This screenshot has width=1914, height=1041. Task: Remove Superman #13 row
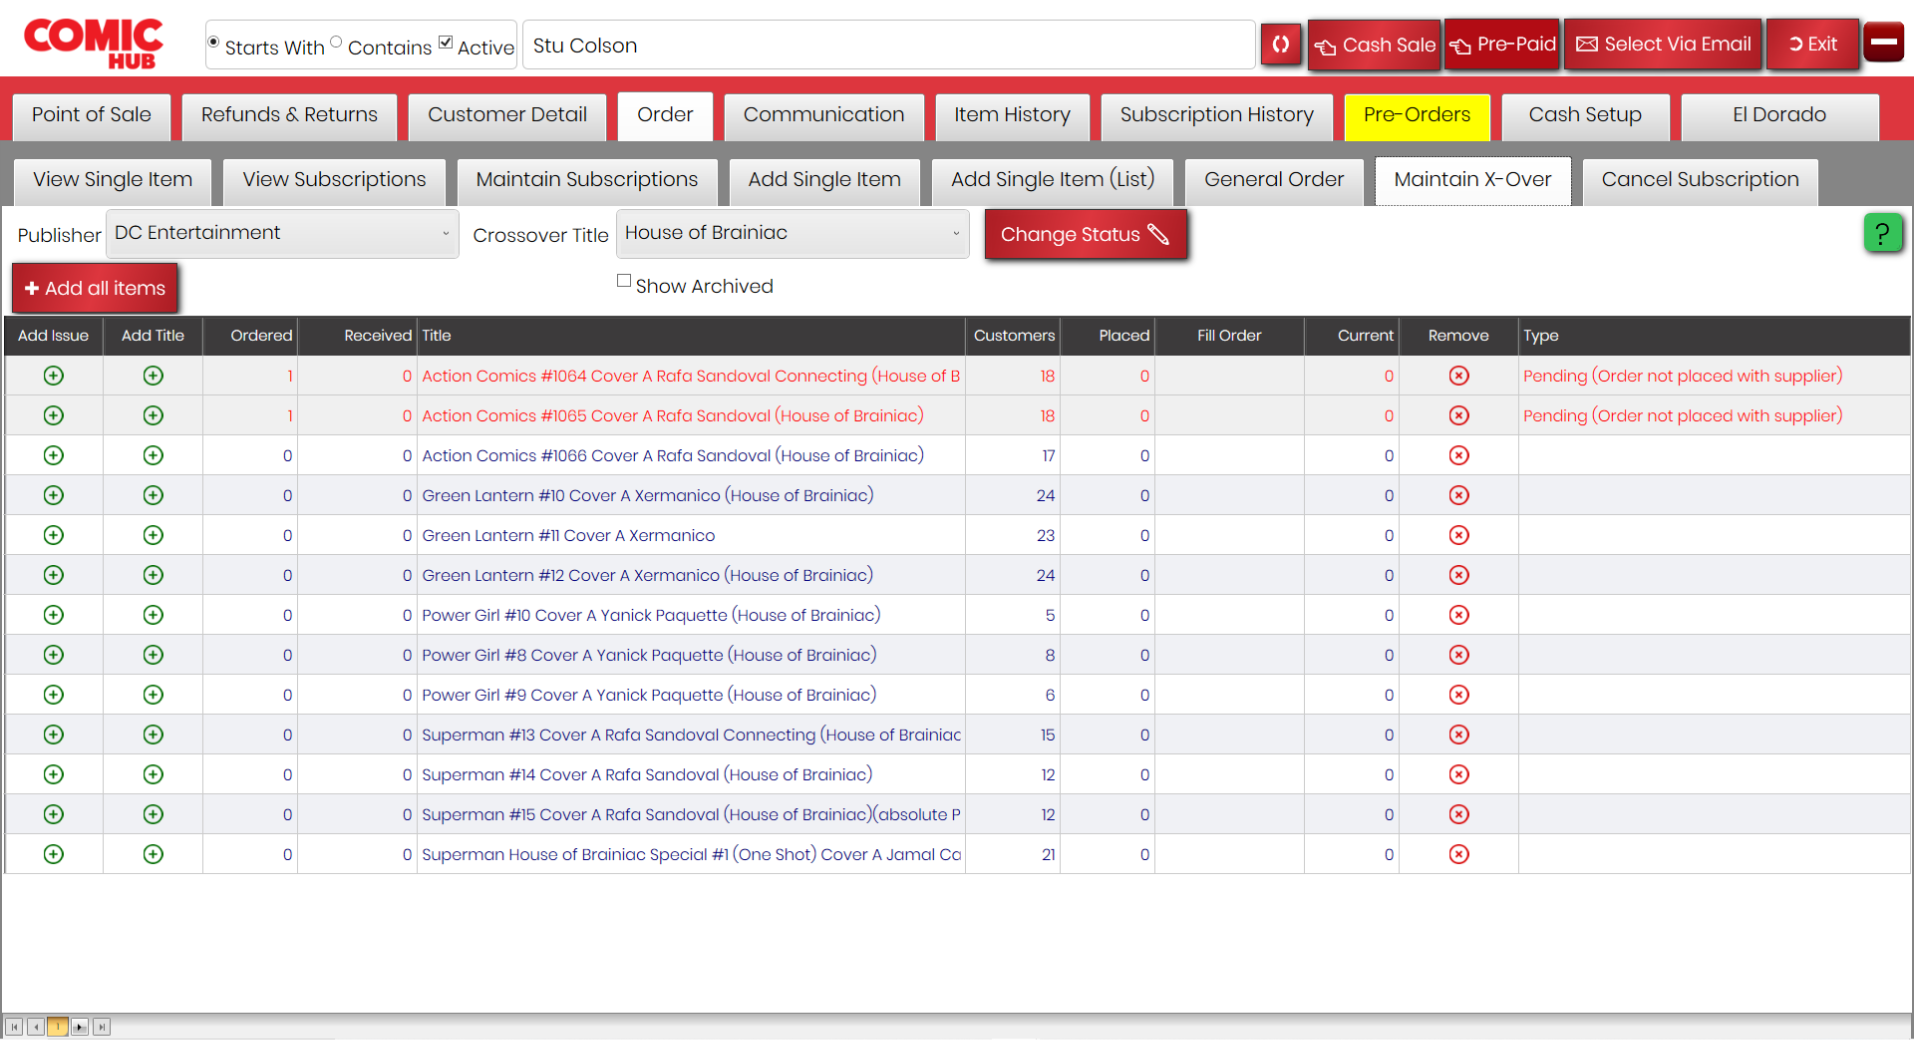1459,735
